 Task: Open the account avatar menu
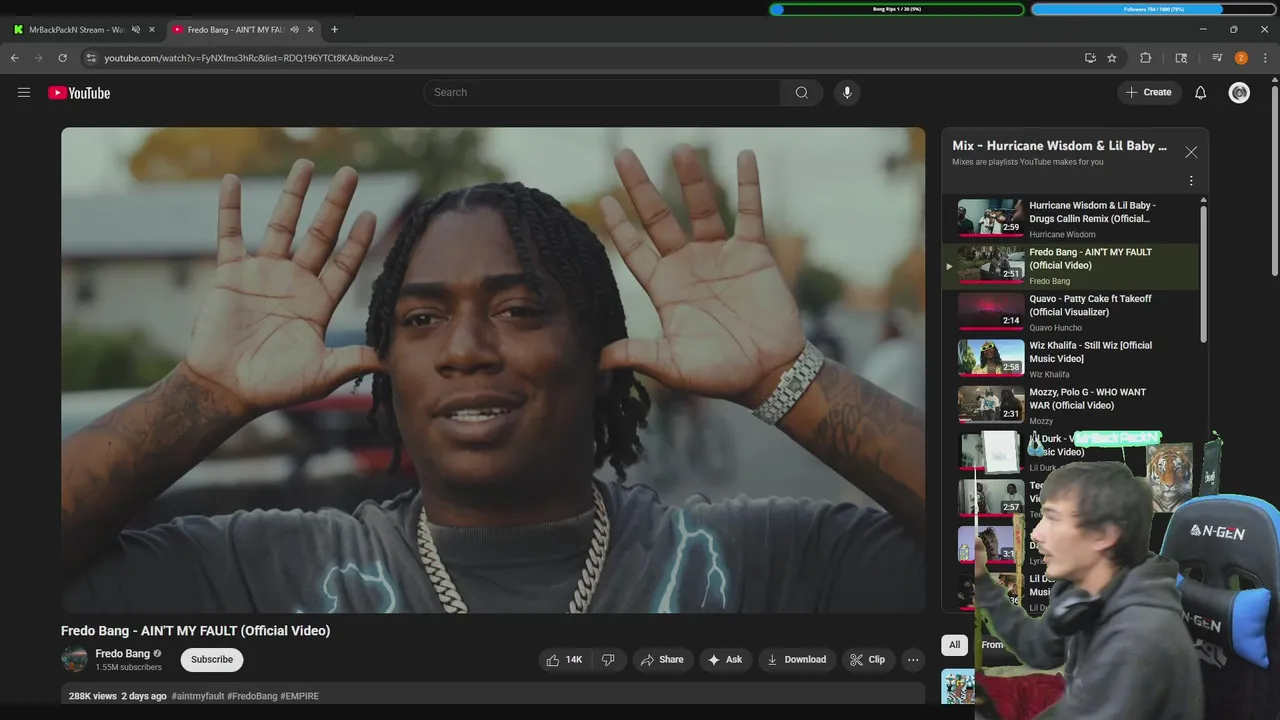[x=1239, y=93]
